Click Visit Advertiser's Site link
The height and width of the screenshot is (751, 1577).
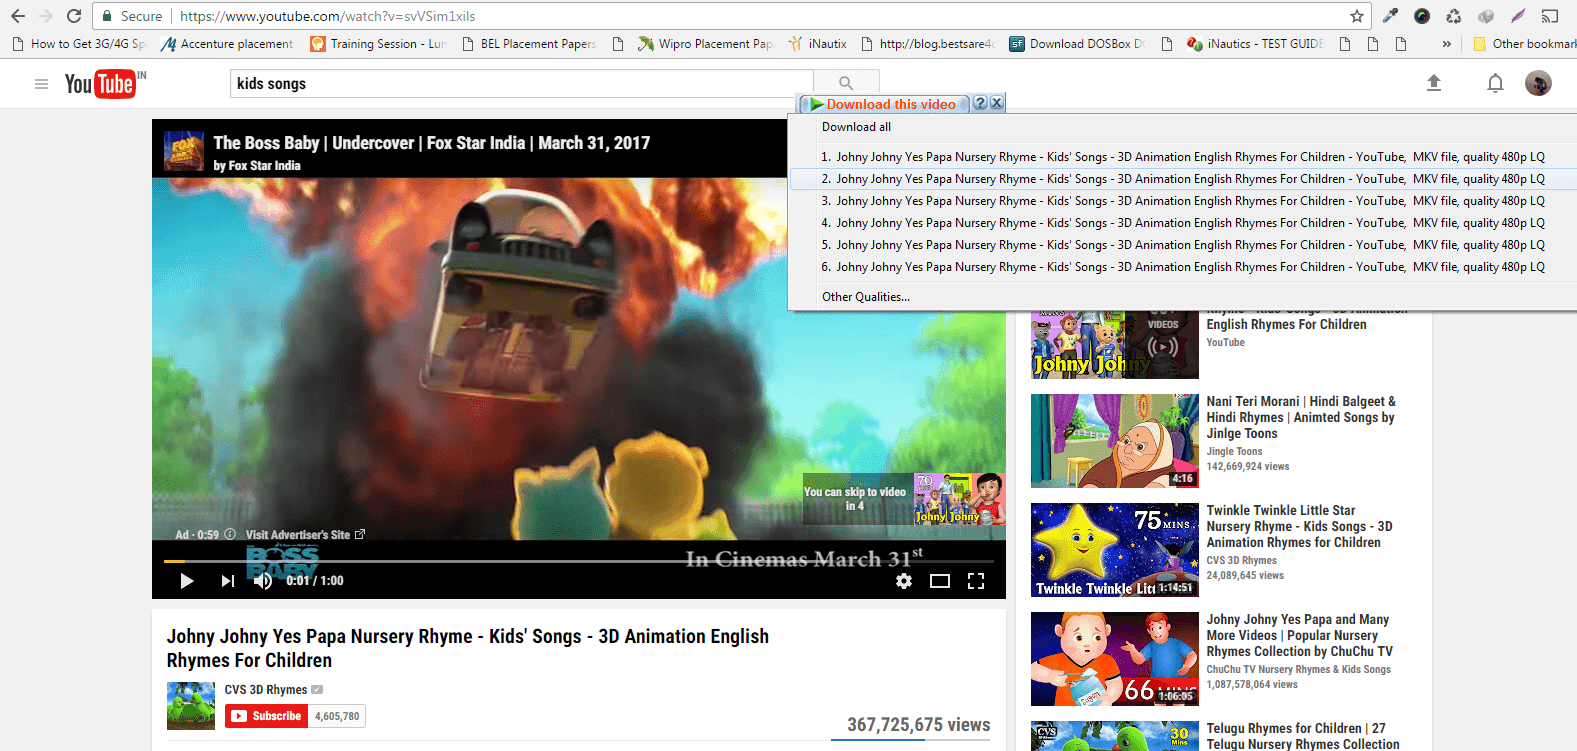coord(305,535)
